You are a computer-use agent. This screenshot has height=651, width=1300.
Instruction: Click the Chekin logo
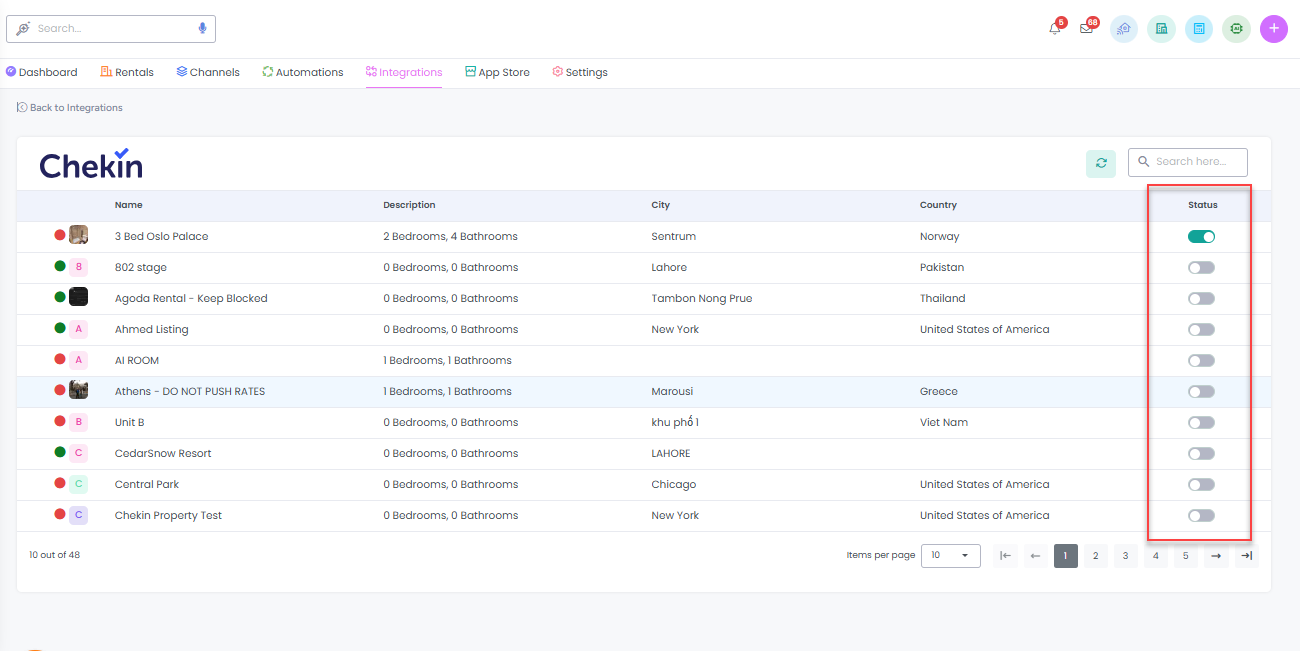coord(91,163)
